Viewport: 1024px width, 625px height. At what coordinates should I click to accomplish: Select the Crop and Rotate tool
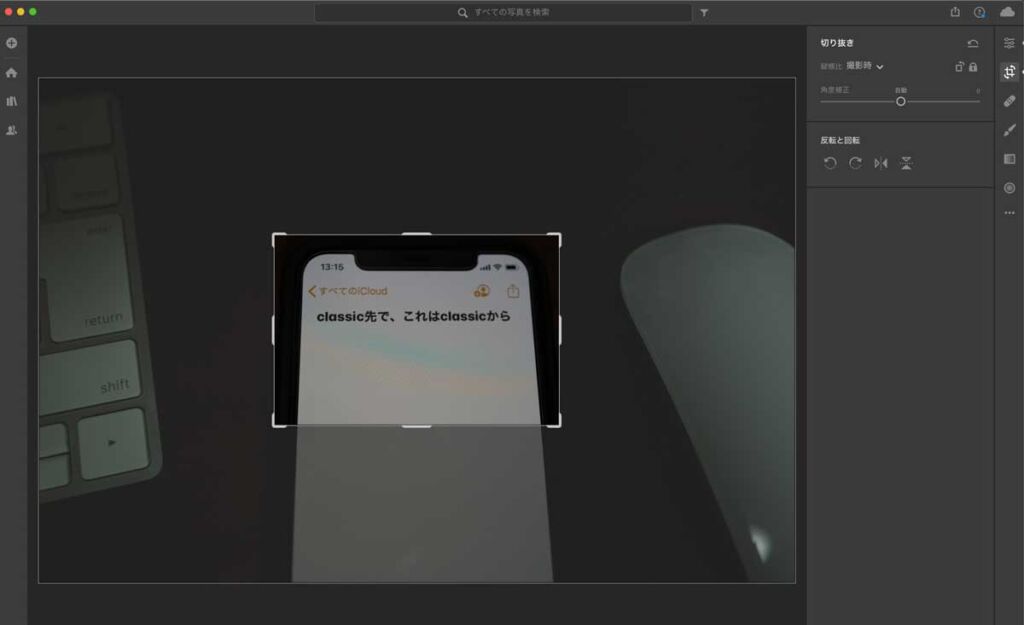(x=1010, y=72)
